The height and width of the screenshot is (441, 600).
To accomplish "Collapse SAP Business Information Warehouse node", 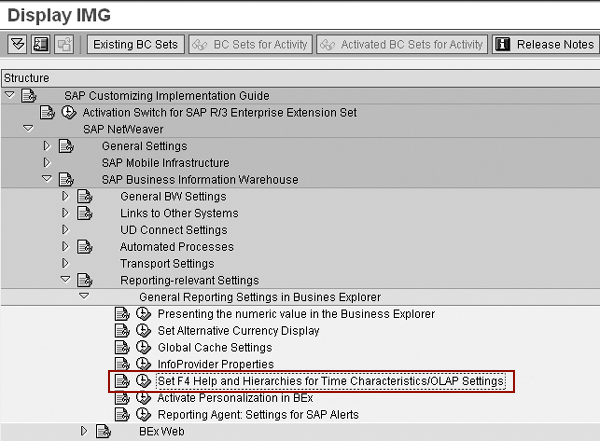I will pos(47,178).
